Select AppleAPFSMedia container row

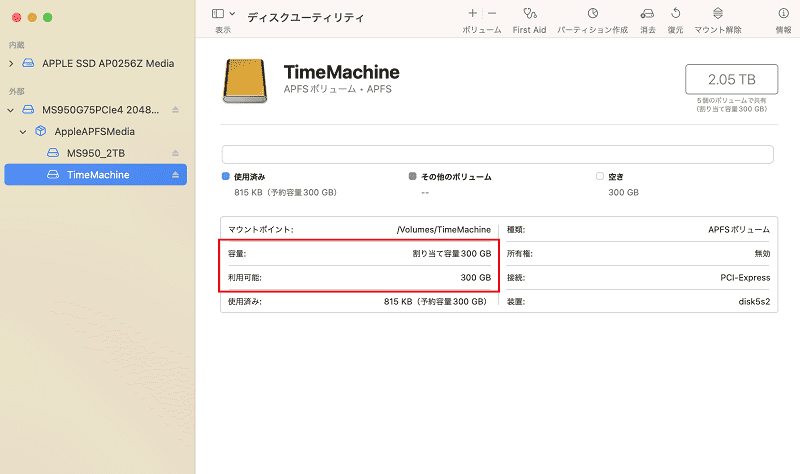(x=95, y=132)
